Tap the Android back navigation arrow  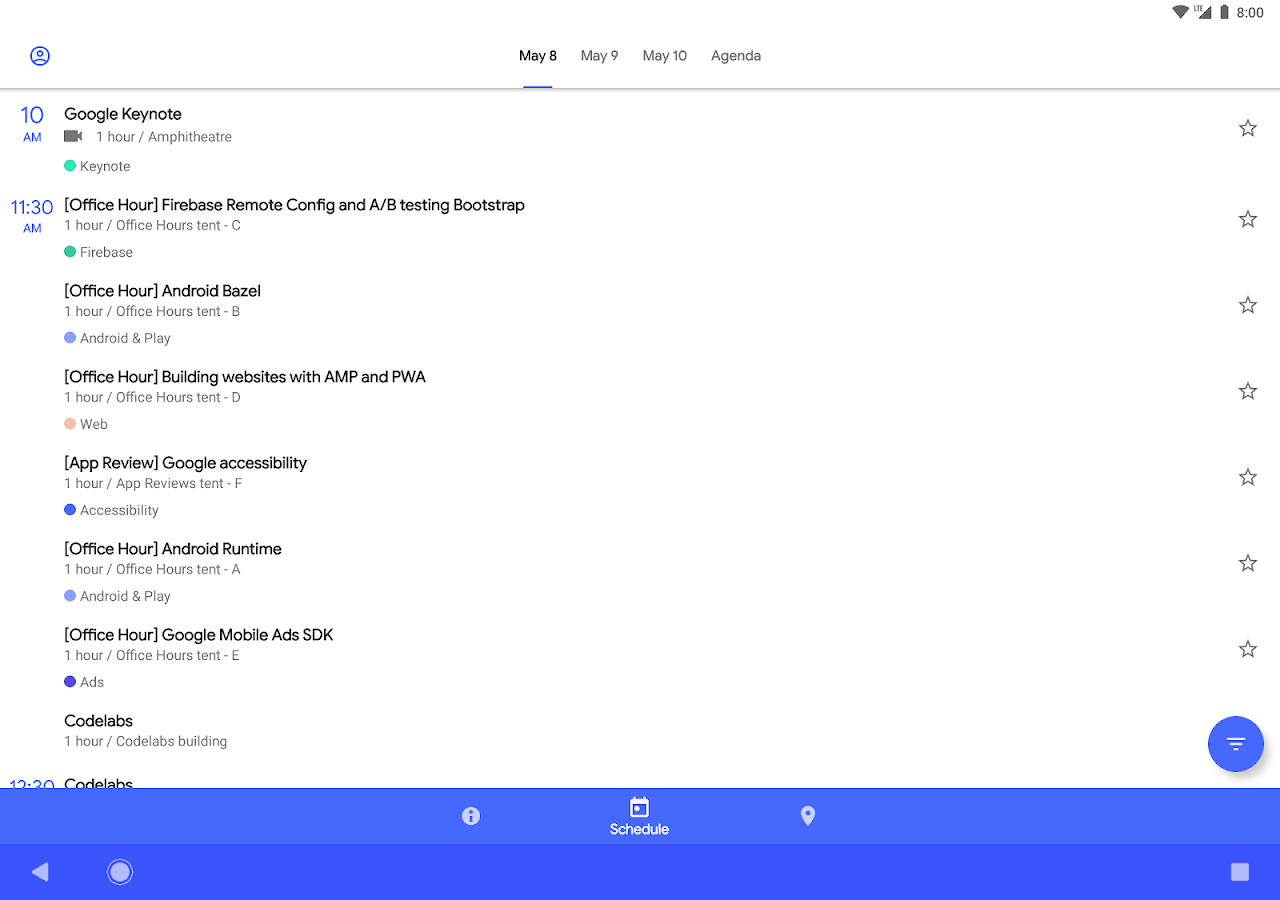pos(40,872)
